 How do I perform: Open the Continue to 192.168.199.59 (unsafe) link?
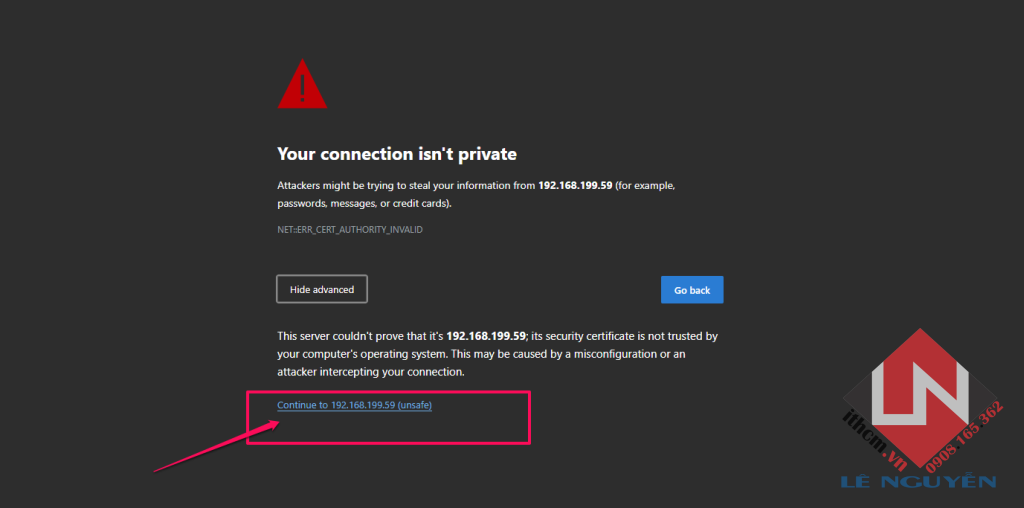[354, 405]
